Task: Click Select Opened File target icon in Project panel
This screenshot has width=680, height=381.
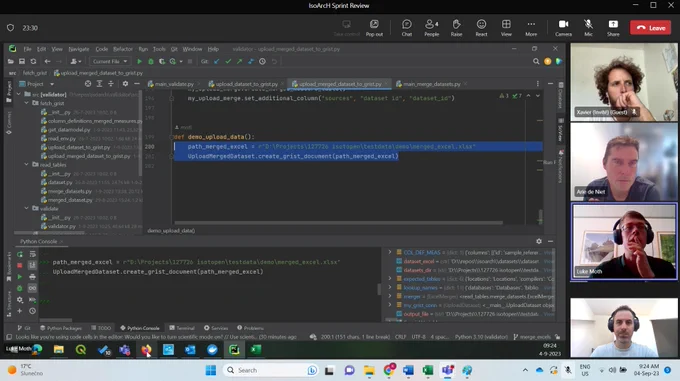Action: pos(88,84)
